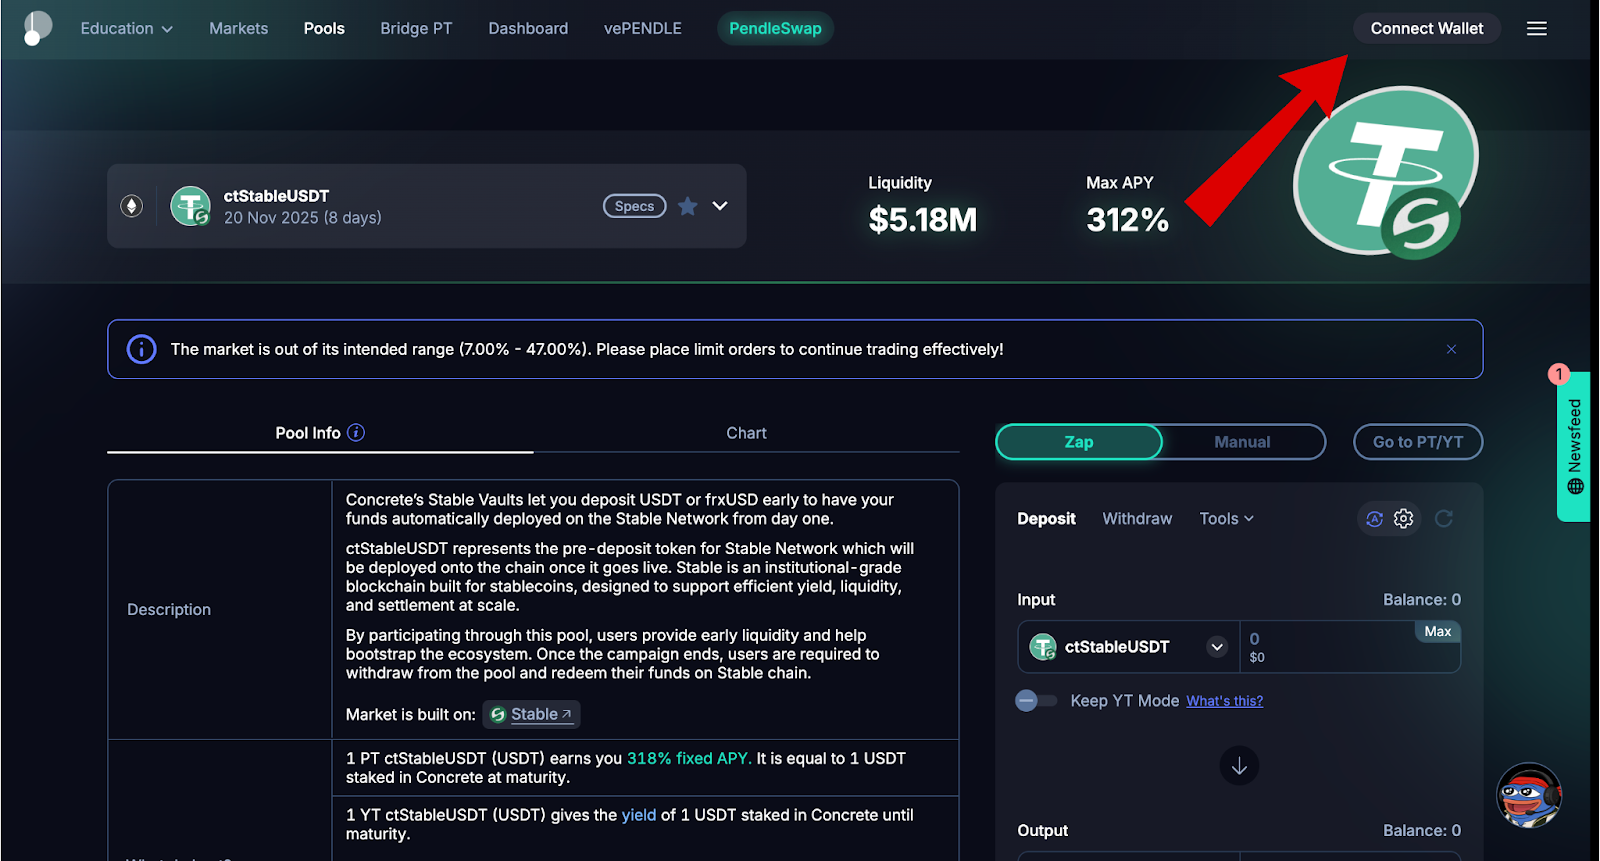Click the Input Balance: 0 label
Screen dimensions: 1600x861
point(1422,600)
